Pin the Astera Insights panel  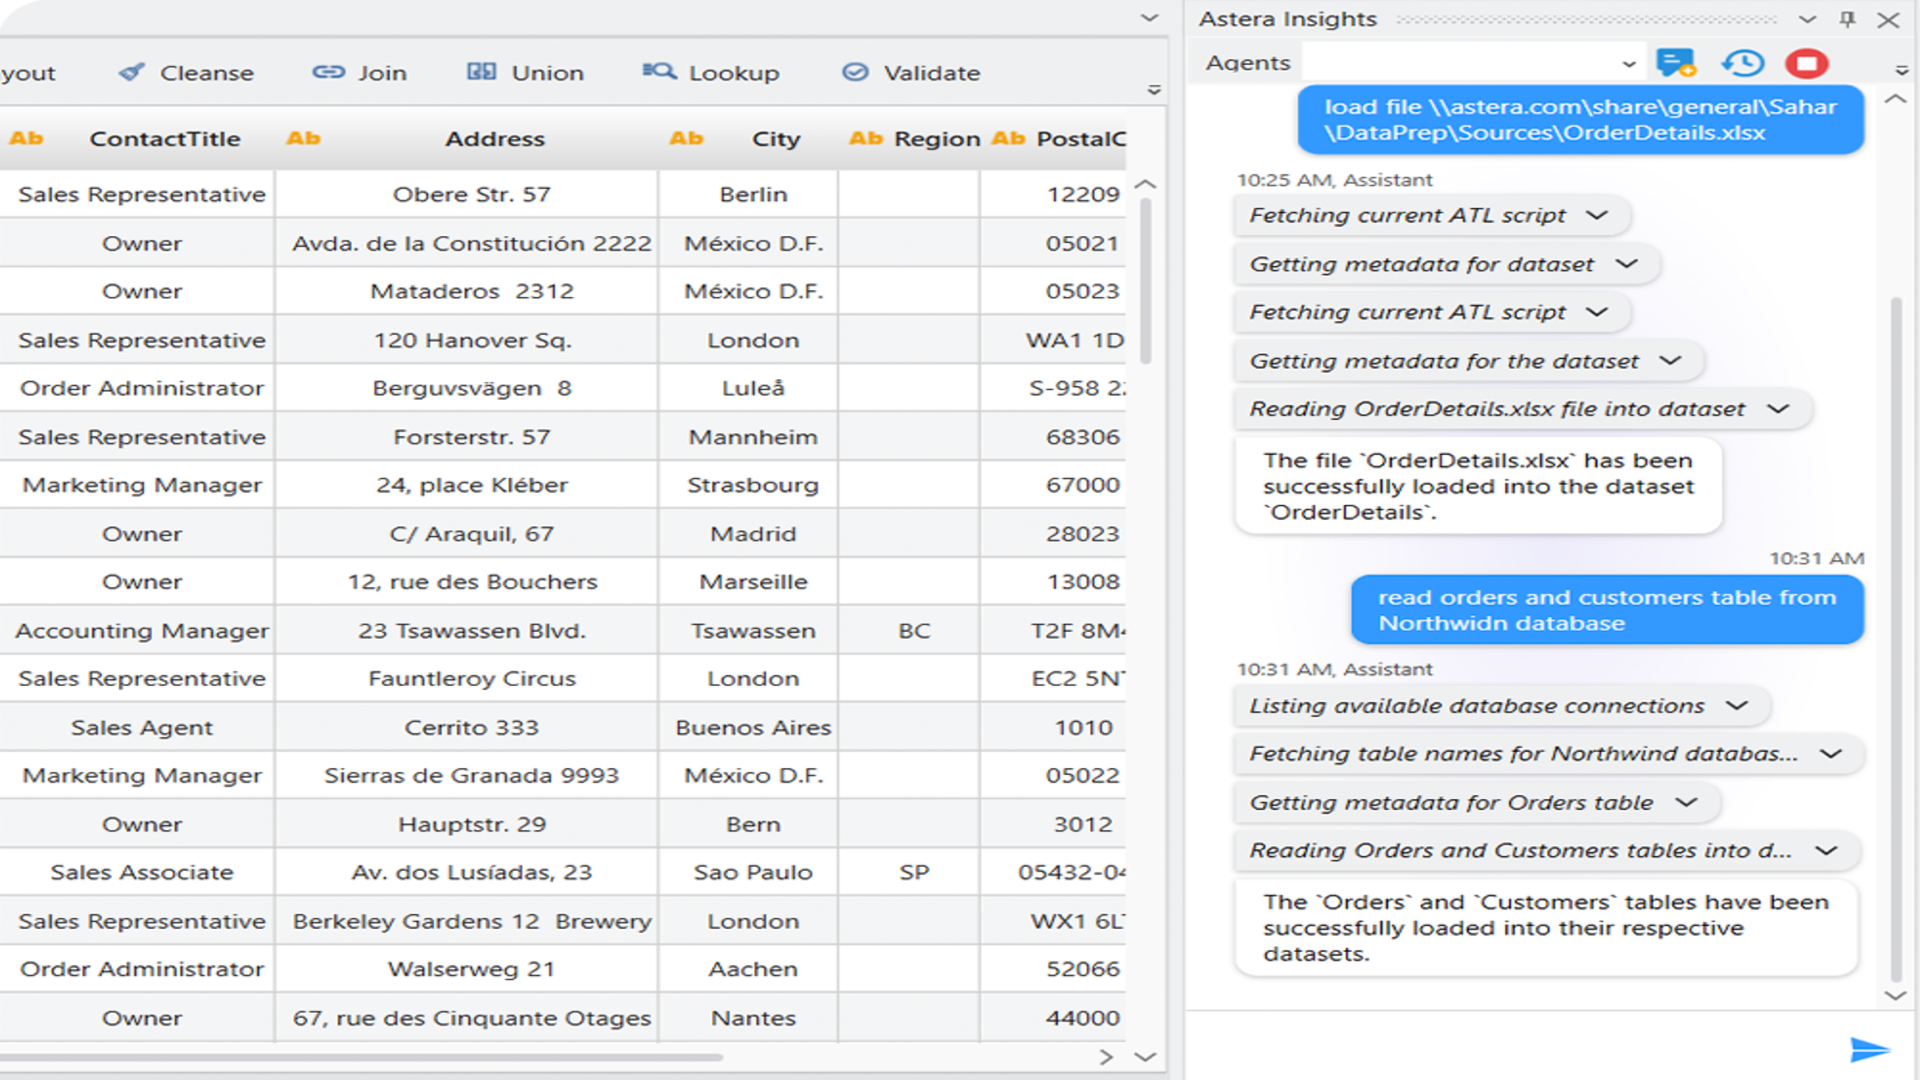coord(1847,19)
